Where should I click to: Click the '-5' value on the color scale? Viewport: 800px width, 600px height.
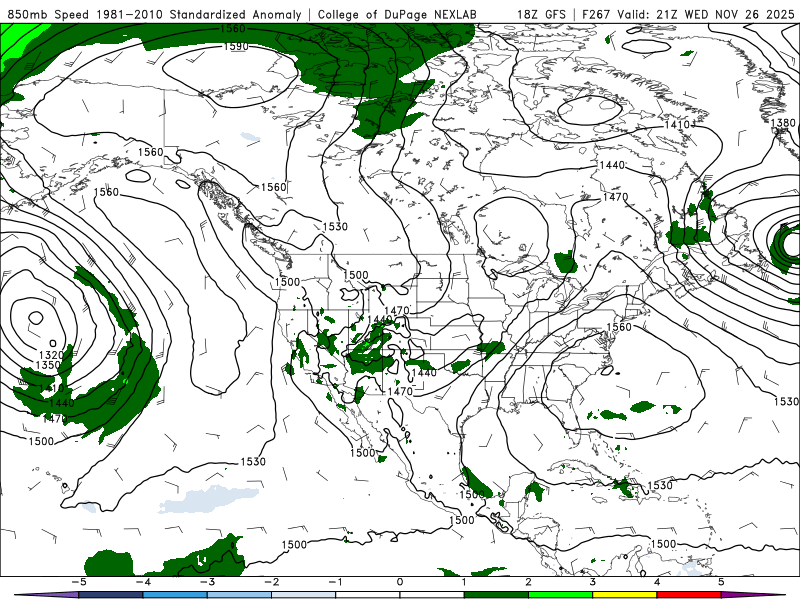[x=79, y=583]
